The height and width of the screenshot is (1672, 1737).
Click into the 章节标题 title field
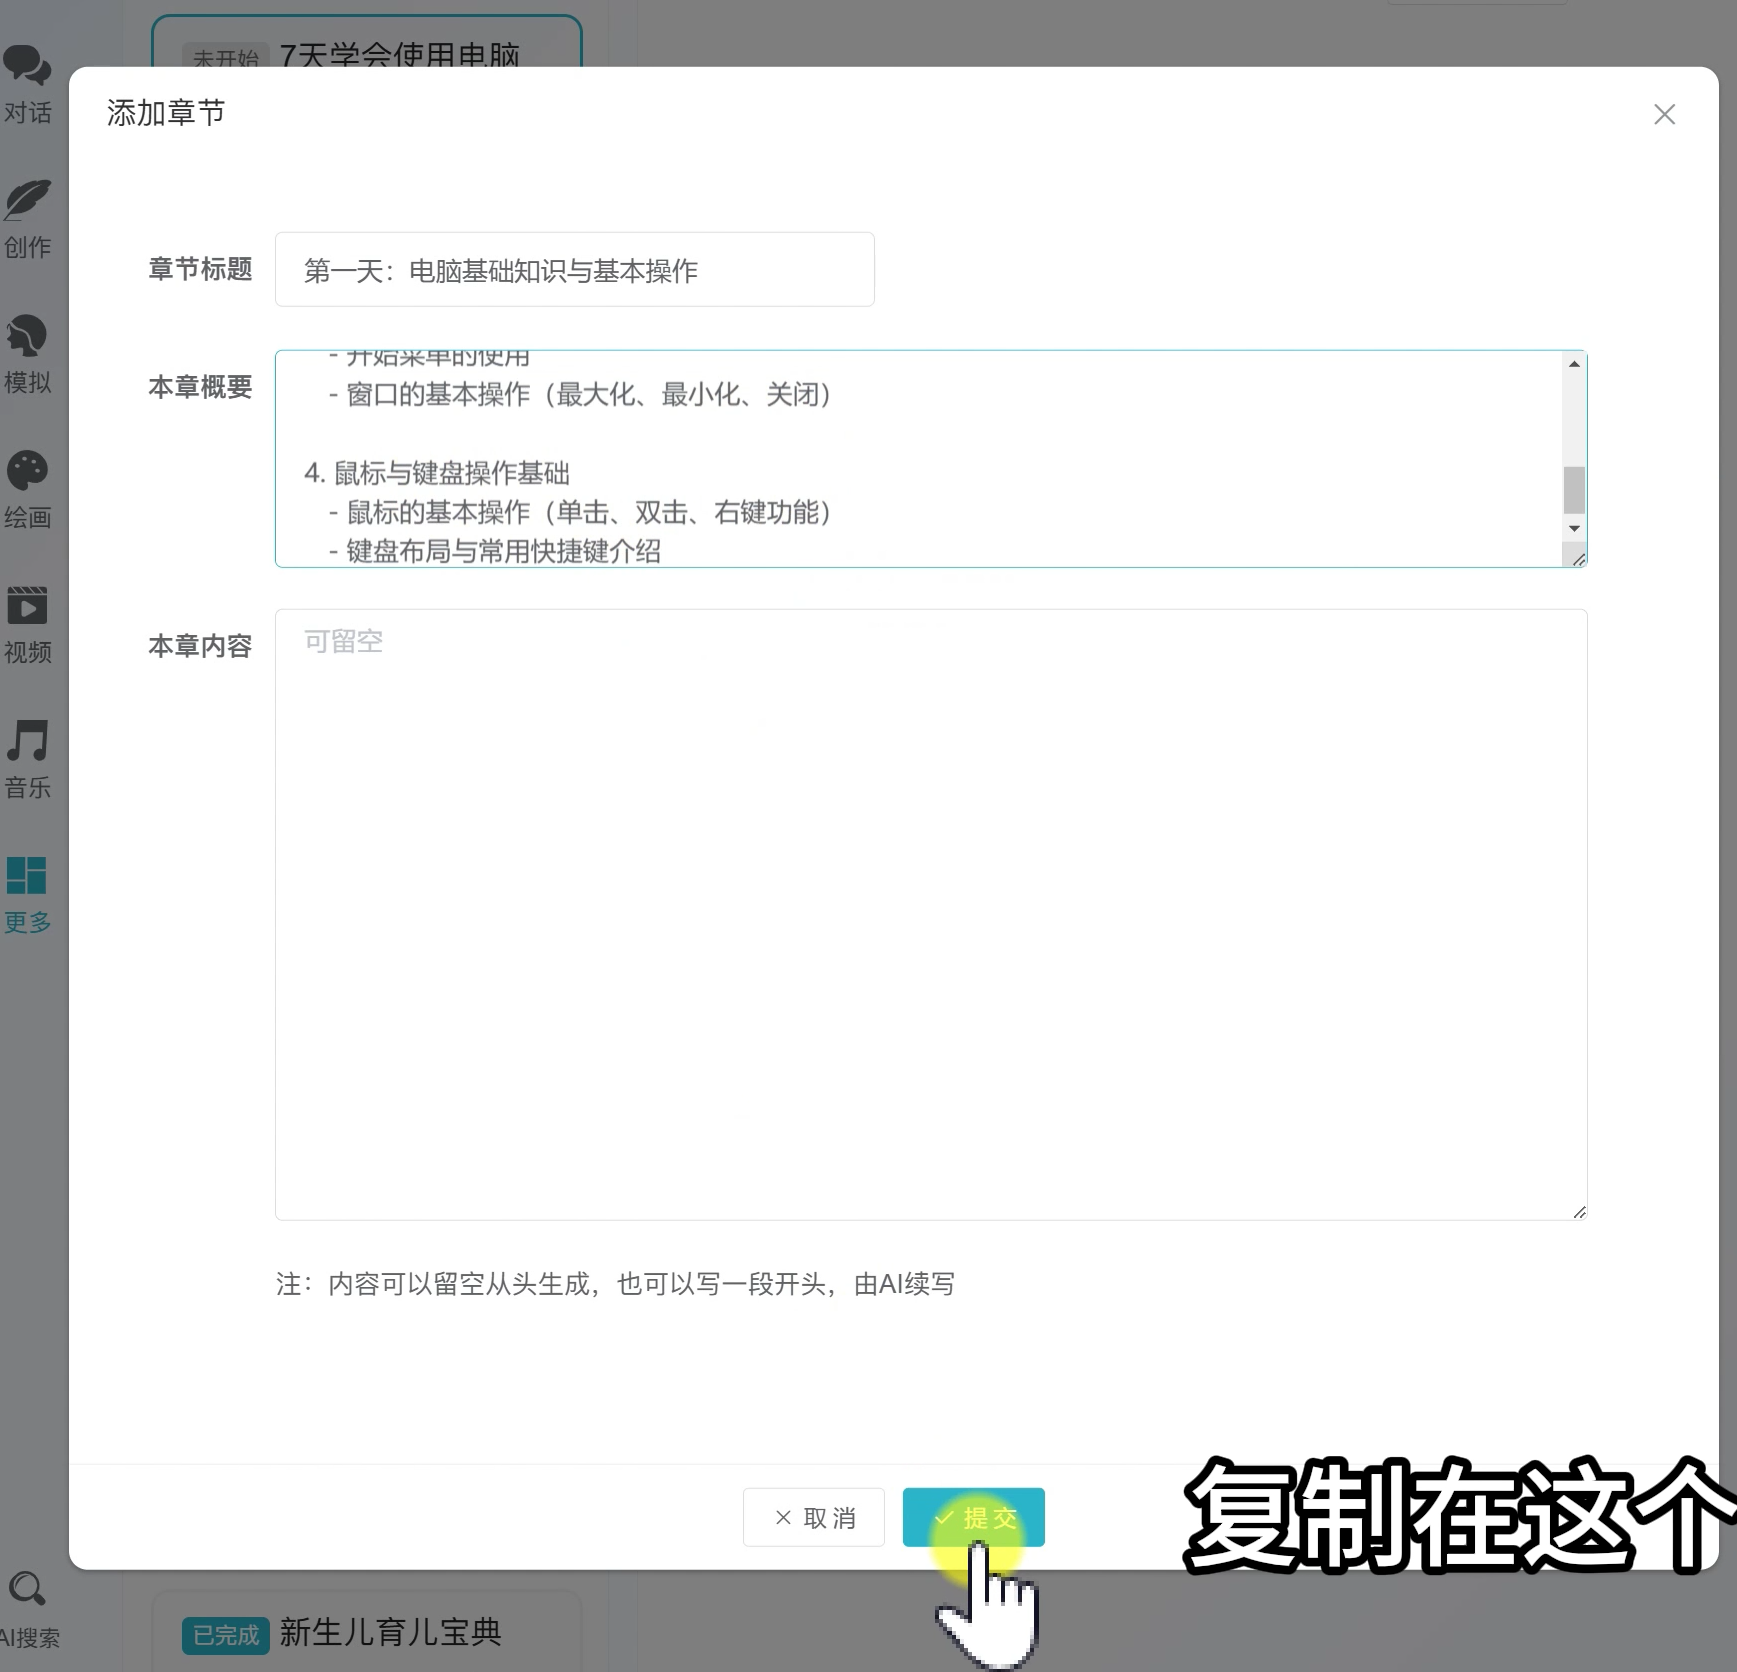(x=574, y=270)
